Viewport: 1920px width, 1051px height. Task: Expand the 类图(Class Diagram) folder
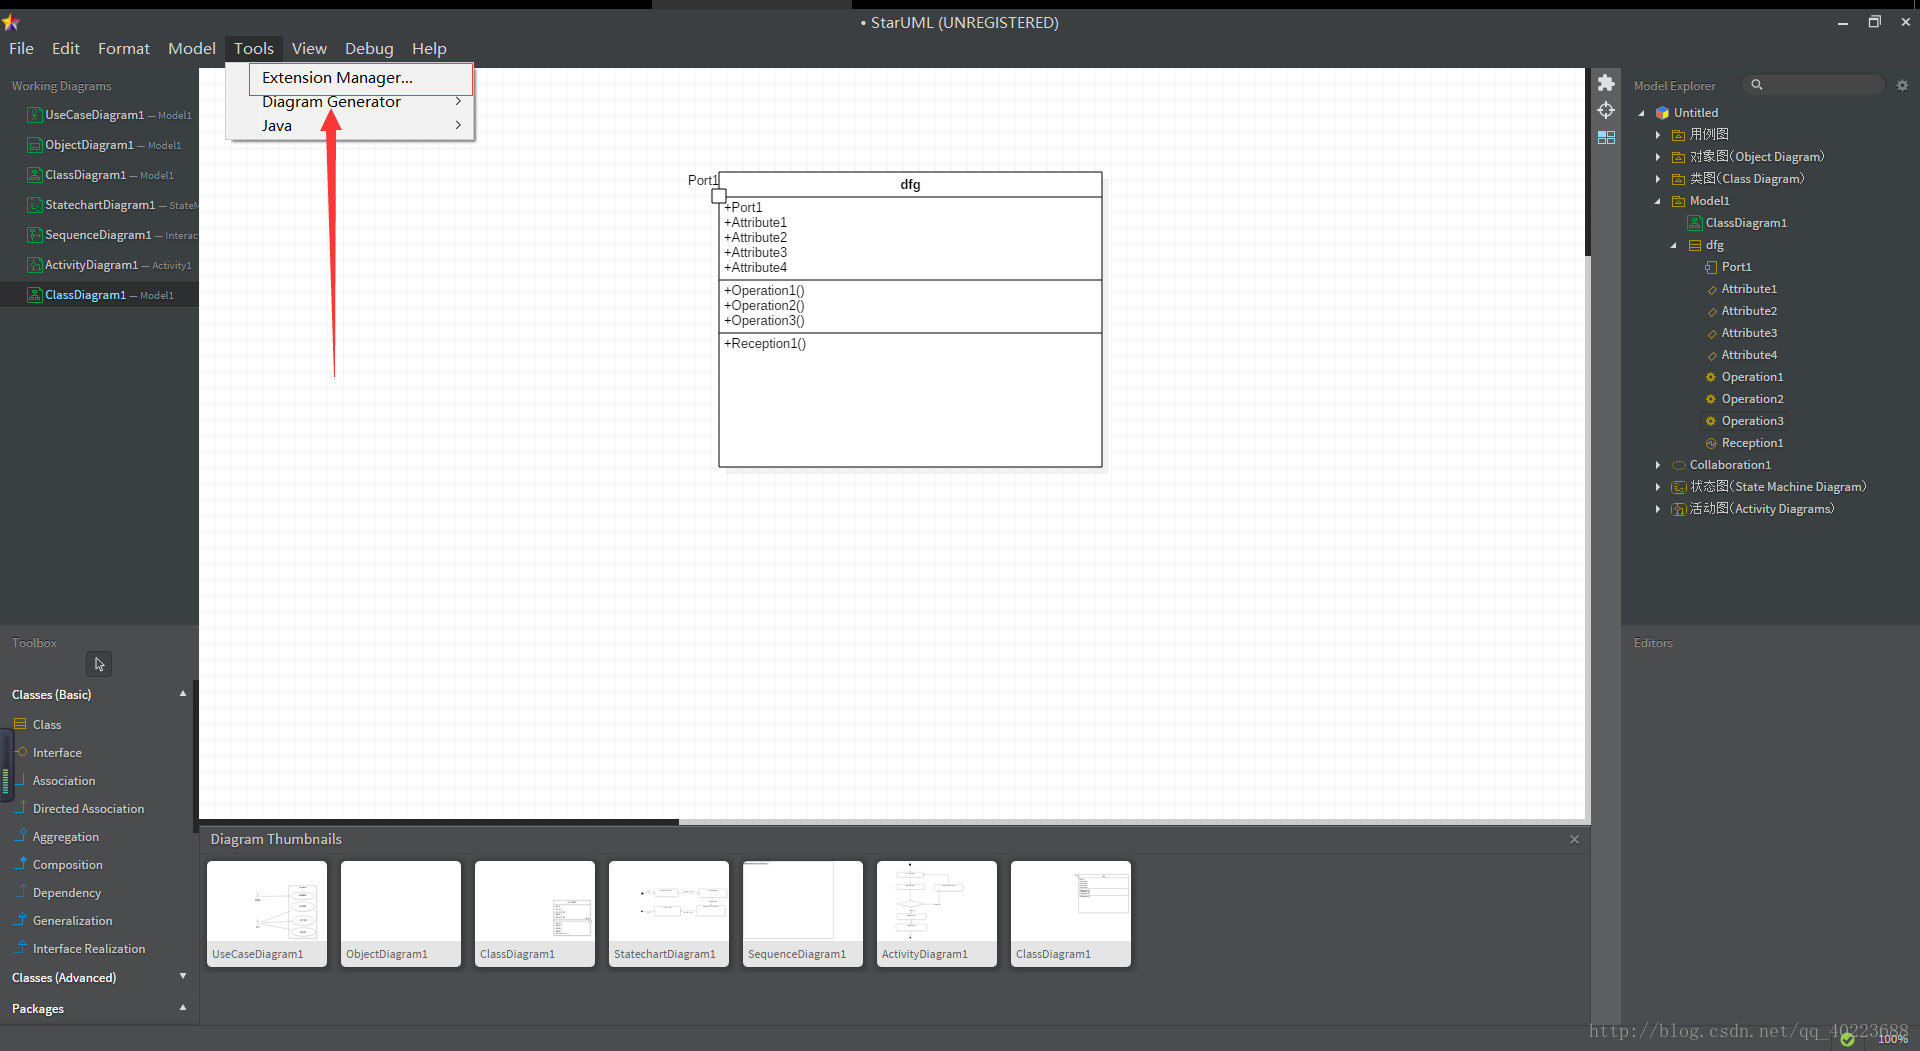point(1658,179)
